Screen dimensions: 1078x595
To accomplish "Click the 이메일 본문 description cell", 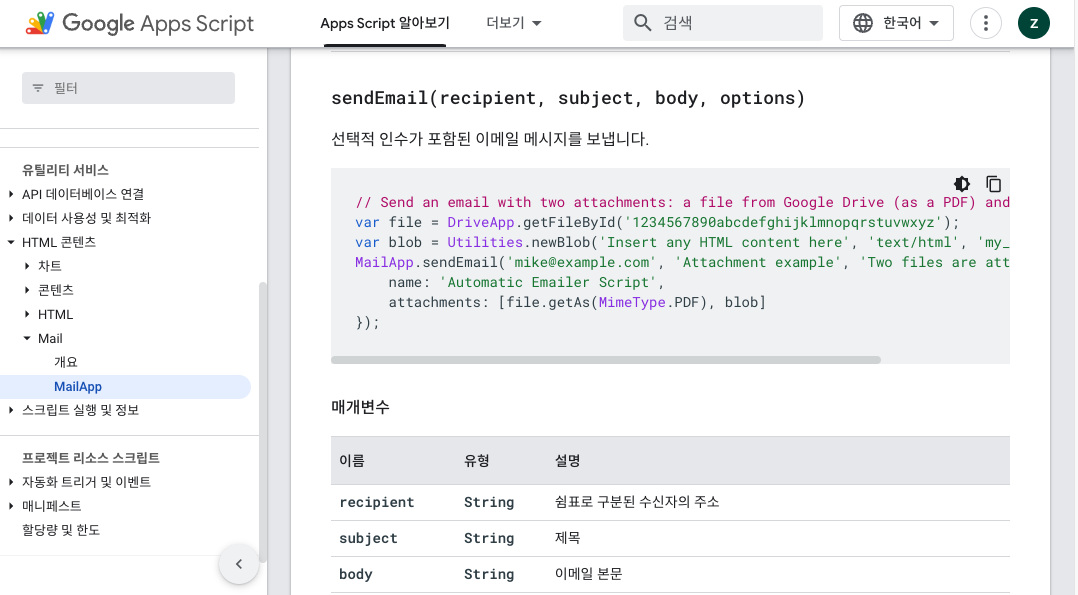I will coord(588,574).
